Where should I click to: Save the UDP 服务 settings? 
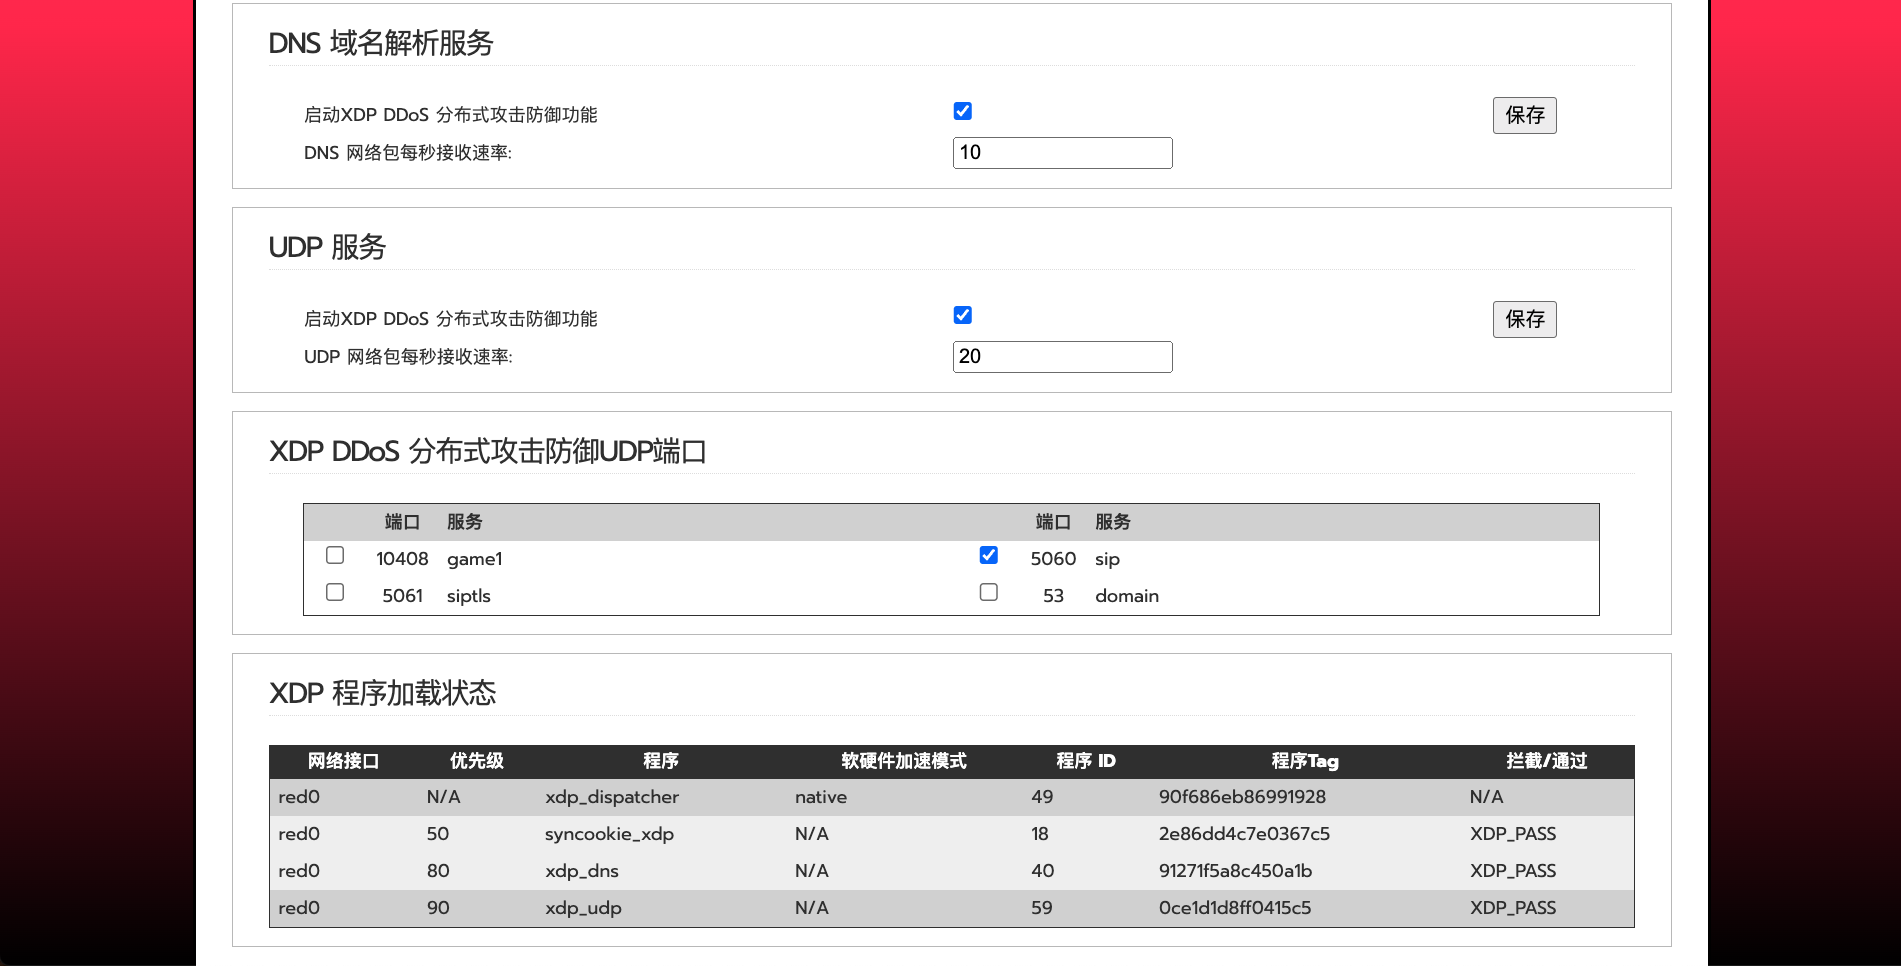coord(1524,319)
